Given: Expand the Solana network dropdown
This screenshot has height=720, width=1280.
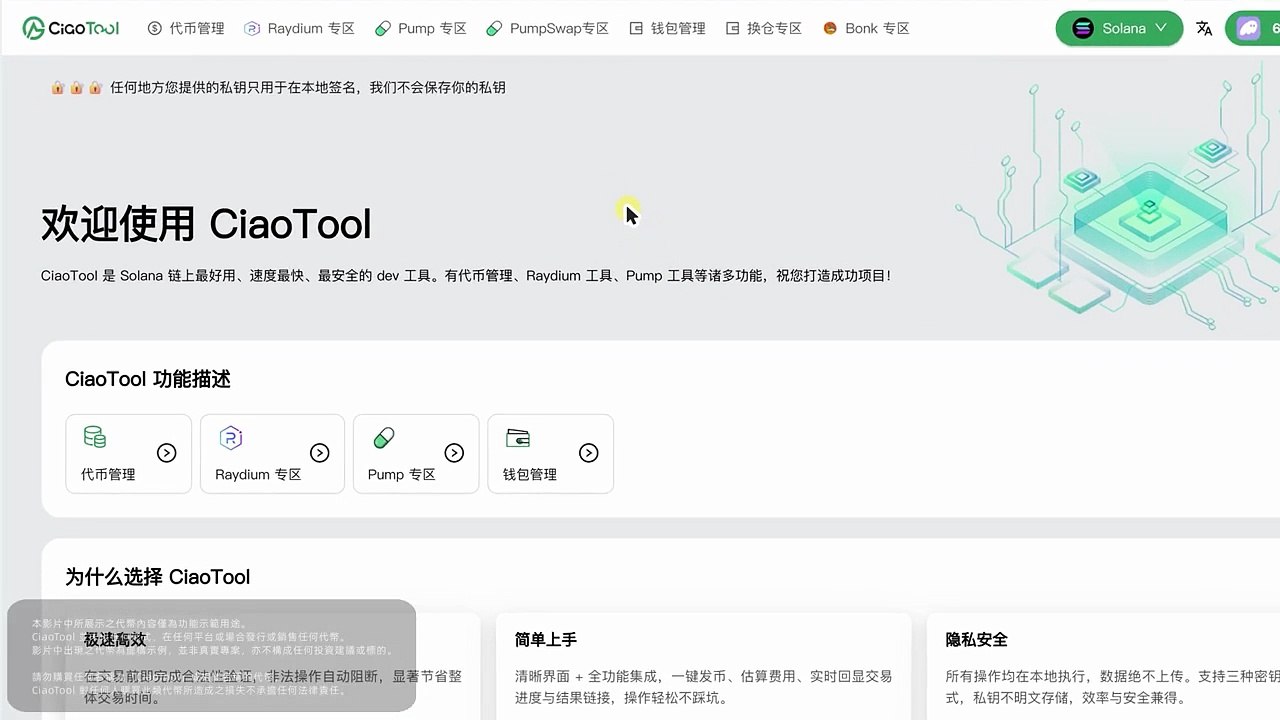Looking at the screenshot, I should 1119,28.
